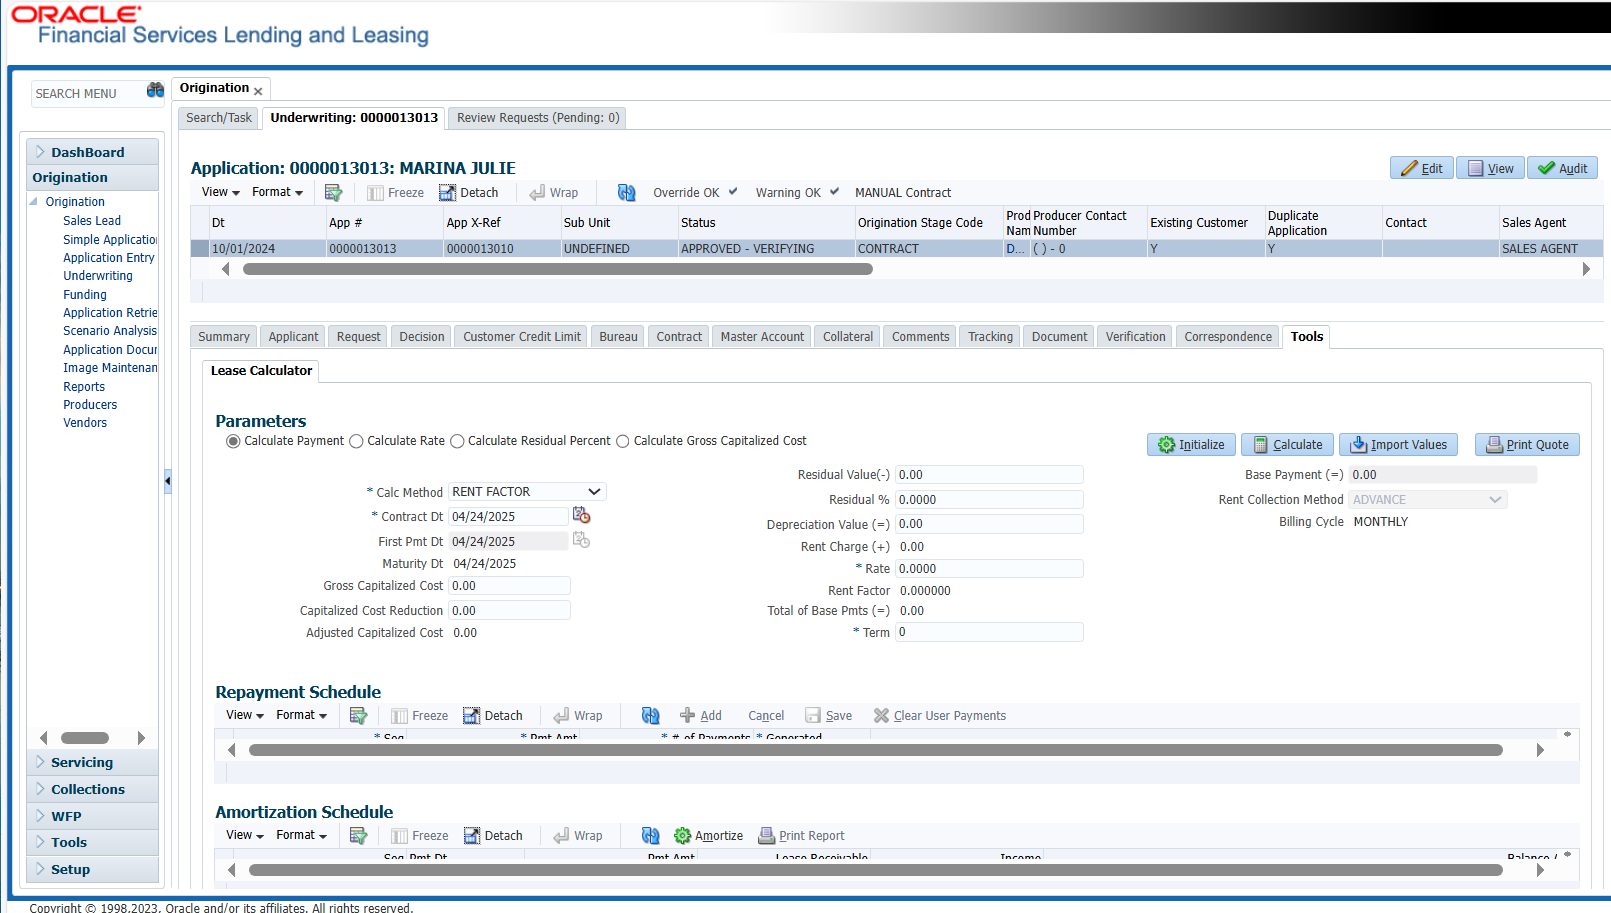This screenshot has height=913, width=1611.
Task: Click the refresh icon in application toolbar
Action: coord(627,192)
